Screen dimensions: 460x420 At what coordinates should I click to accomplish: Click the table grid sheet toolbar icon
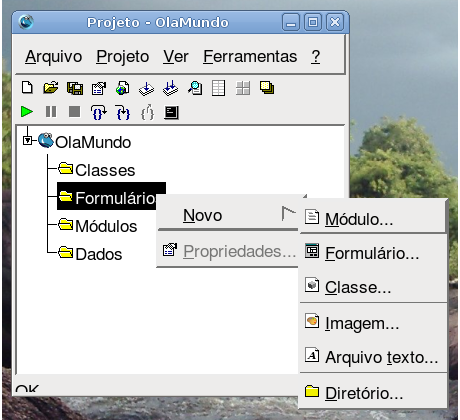(219, 88)
